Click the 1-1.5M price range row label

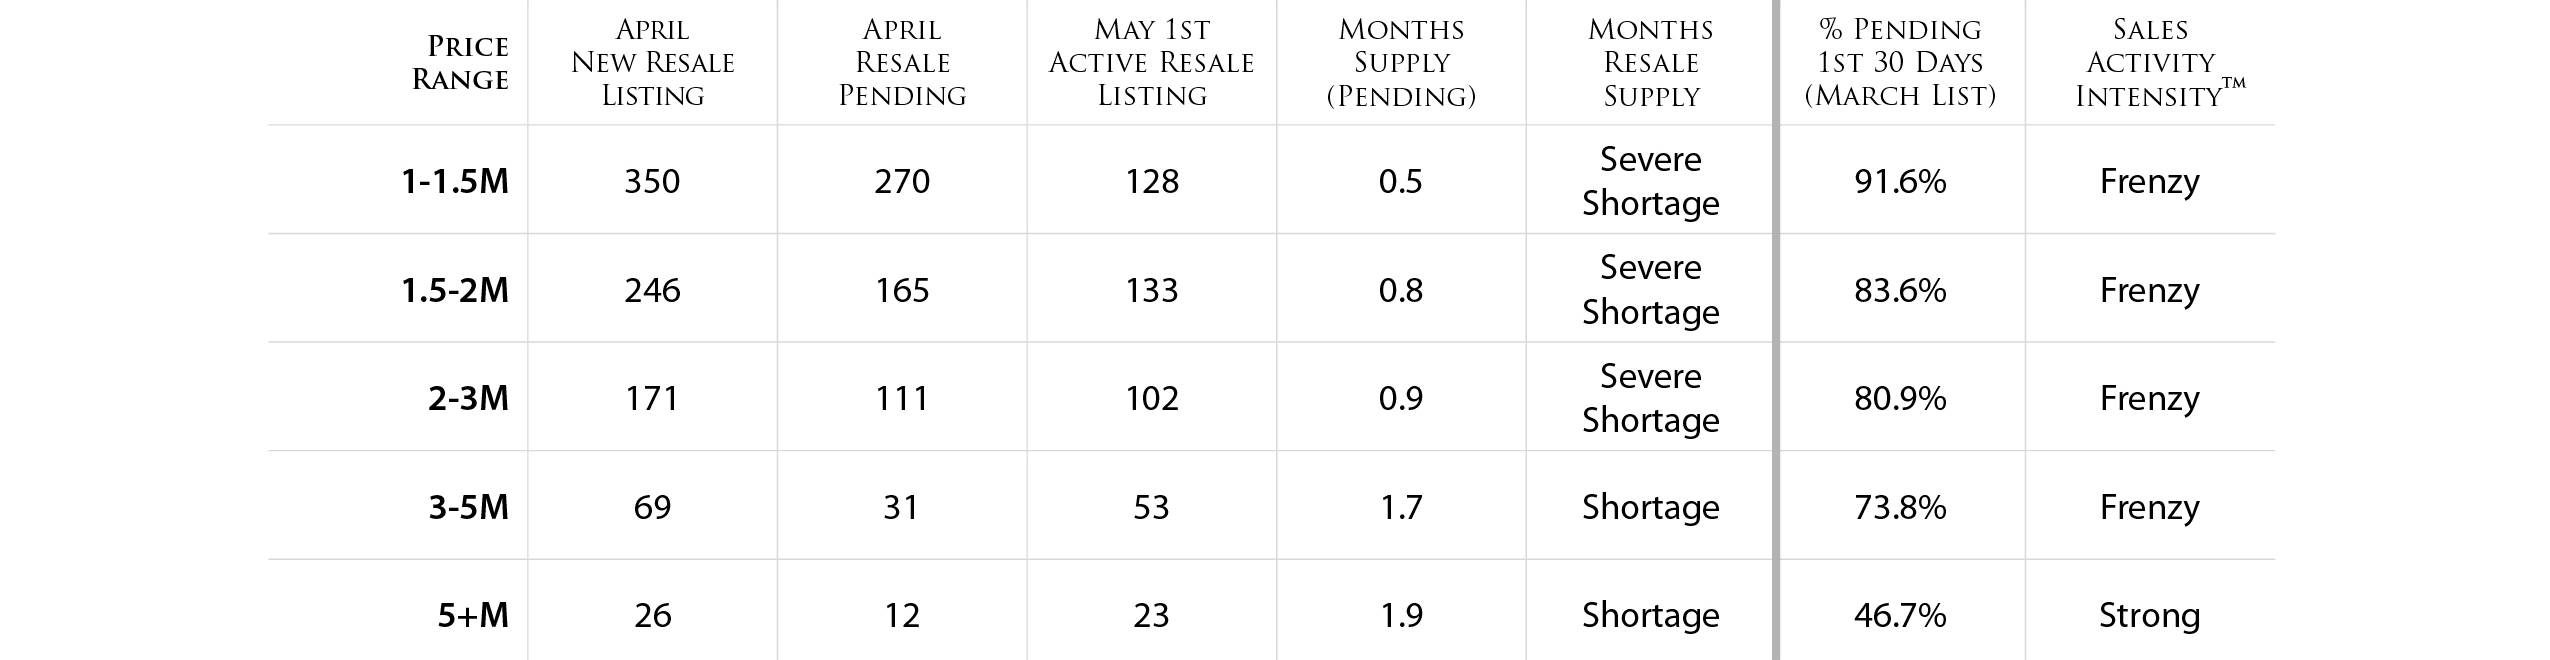pos(455,181)
